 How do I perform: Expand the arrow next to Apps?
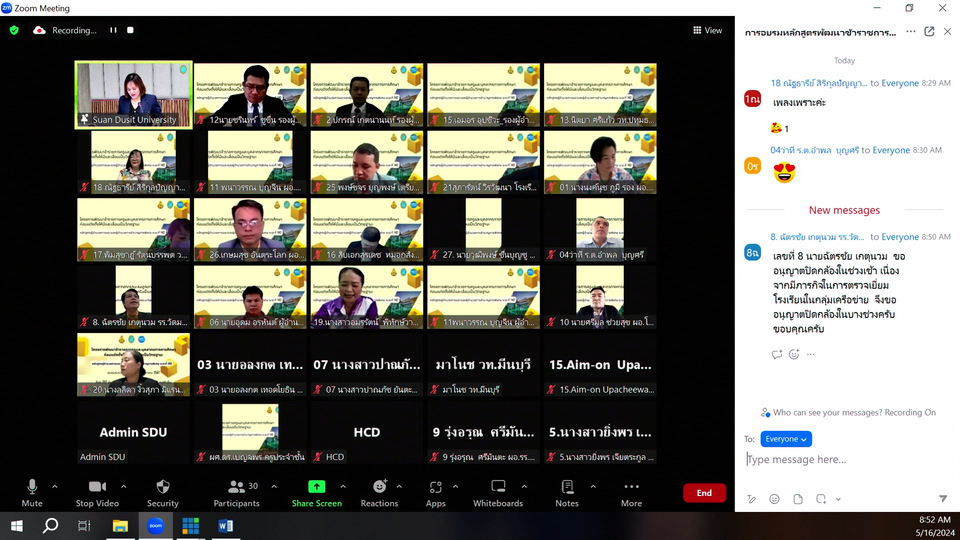(x=456, y=487)
